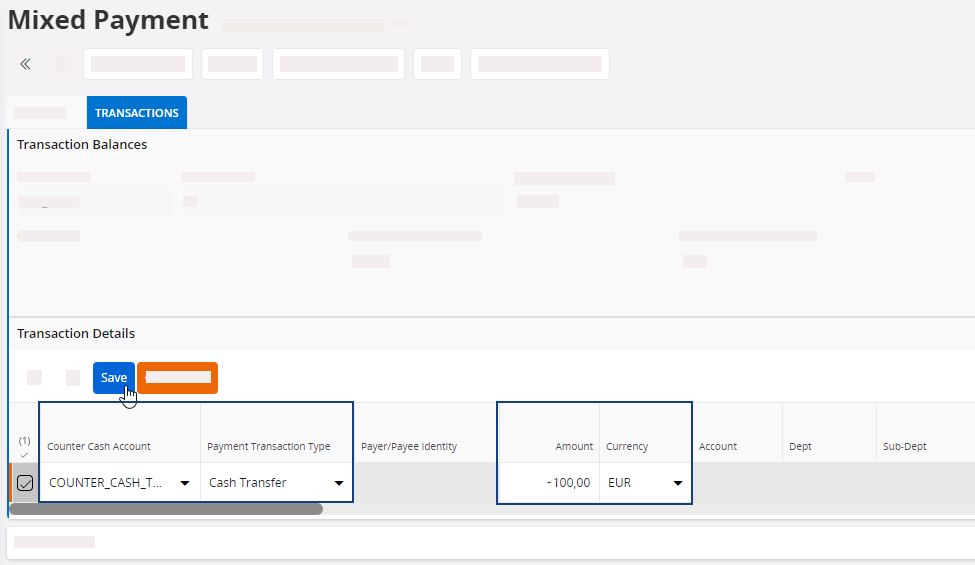
Task: Open the EUR currency dropdown
Action: tap(678, 483)
